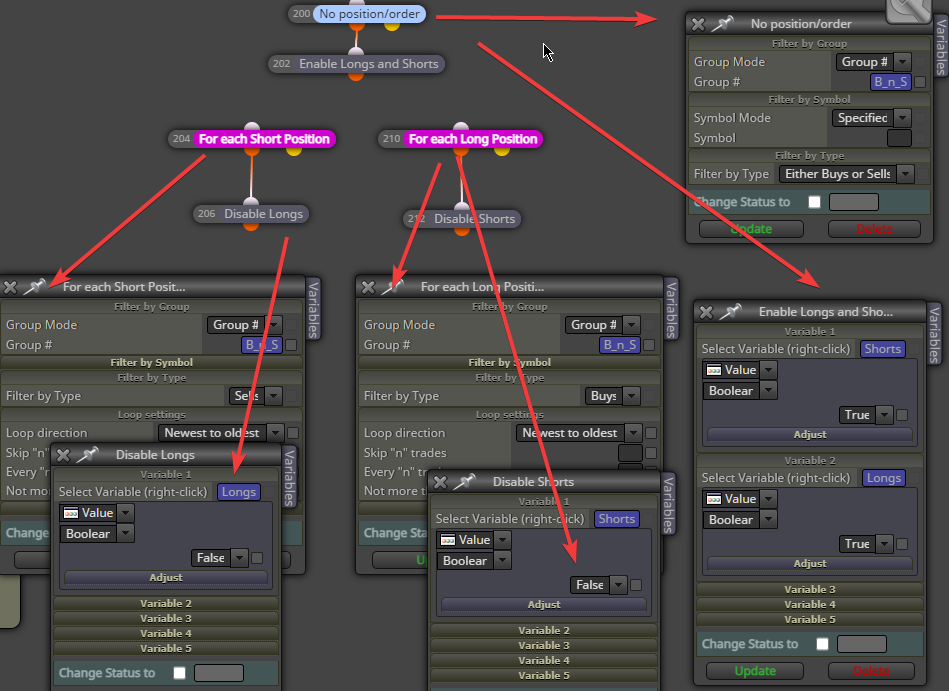Screen dimensions: 949x691
Task: Select node 204 For each Short Position
Action: click(x=252, y=139)
